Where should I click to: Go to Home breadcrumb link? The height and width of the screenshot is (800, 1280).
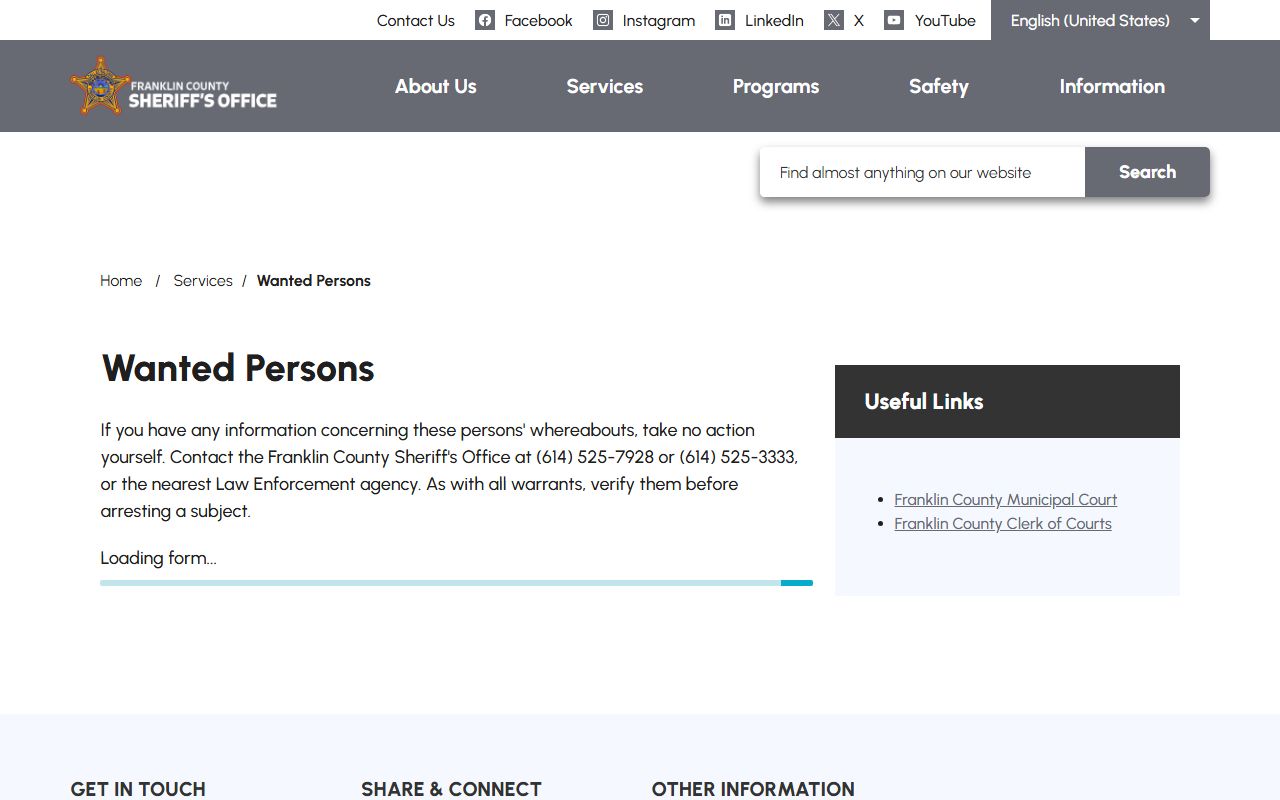tap(121, 281)
